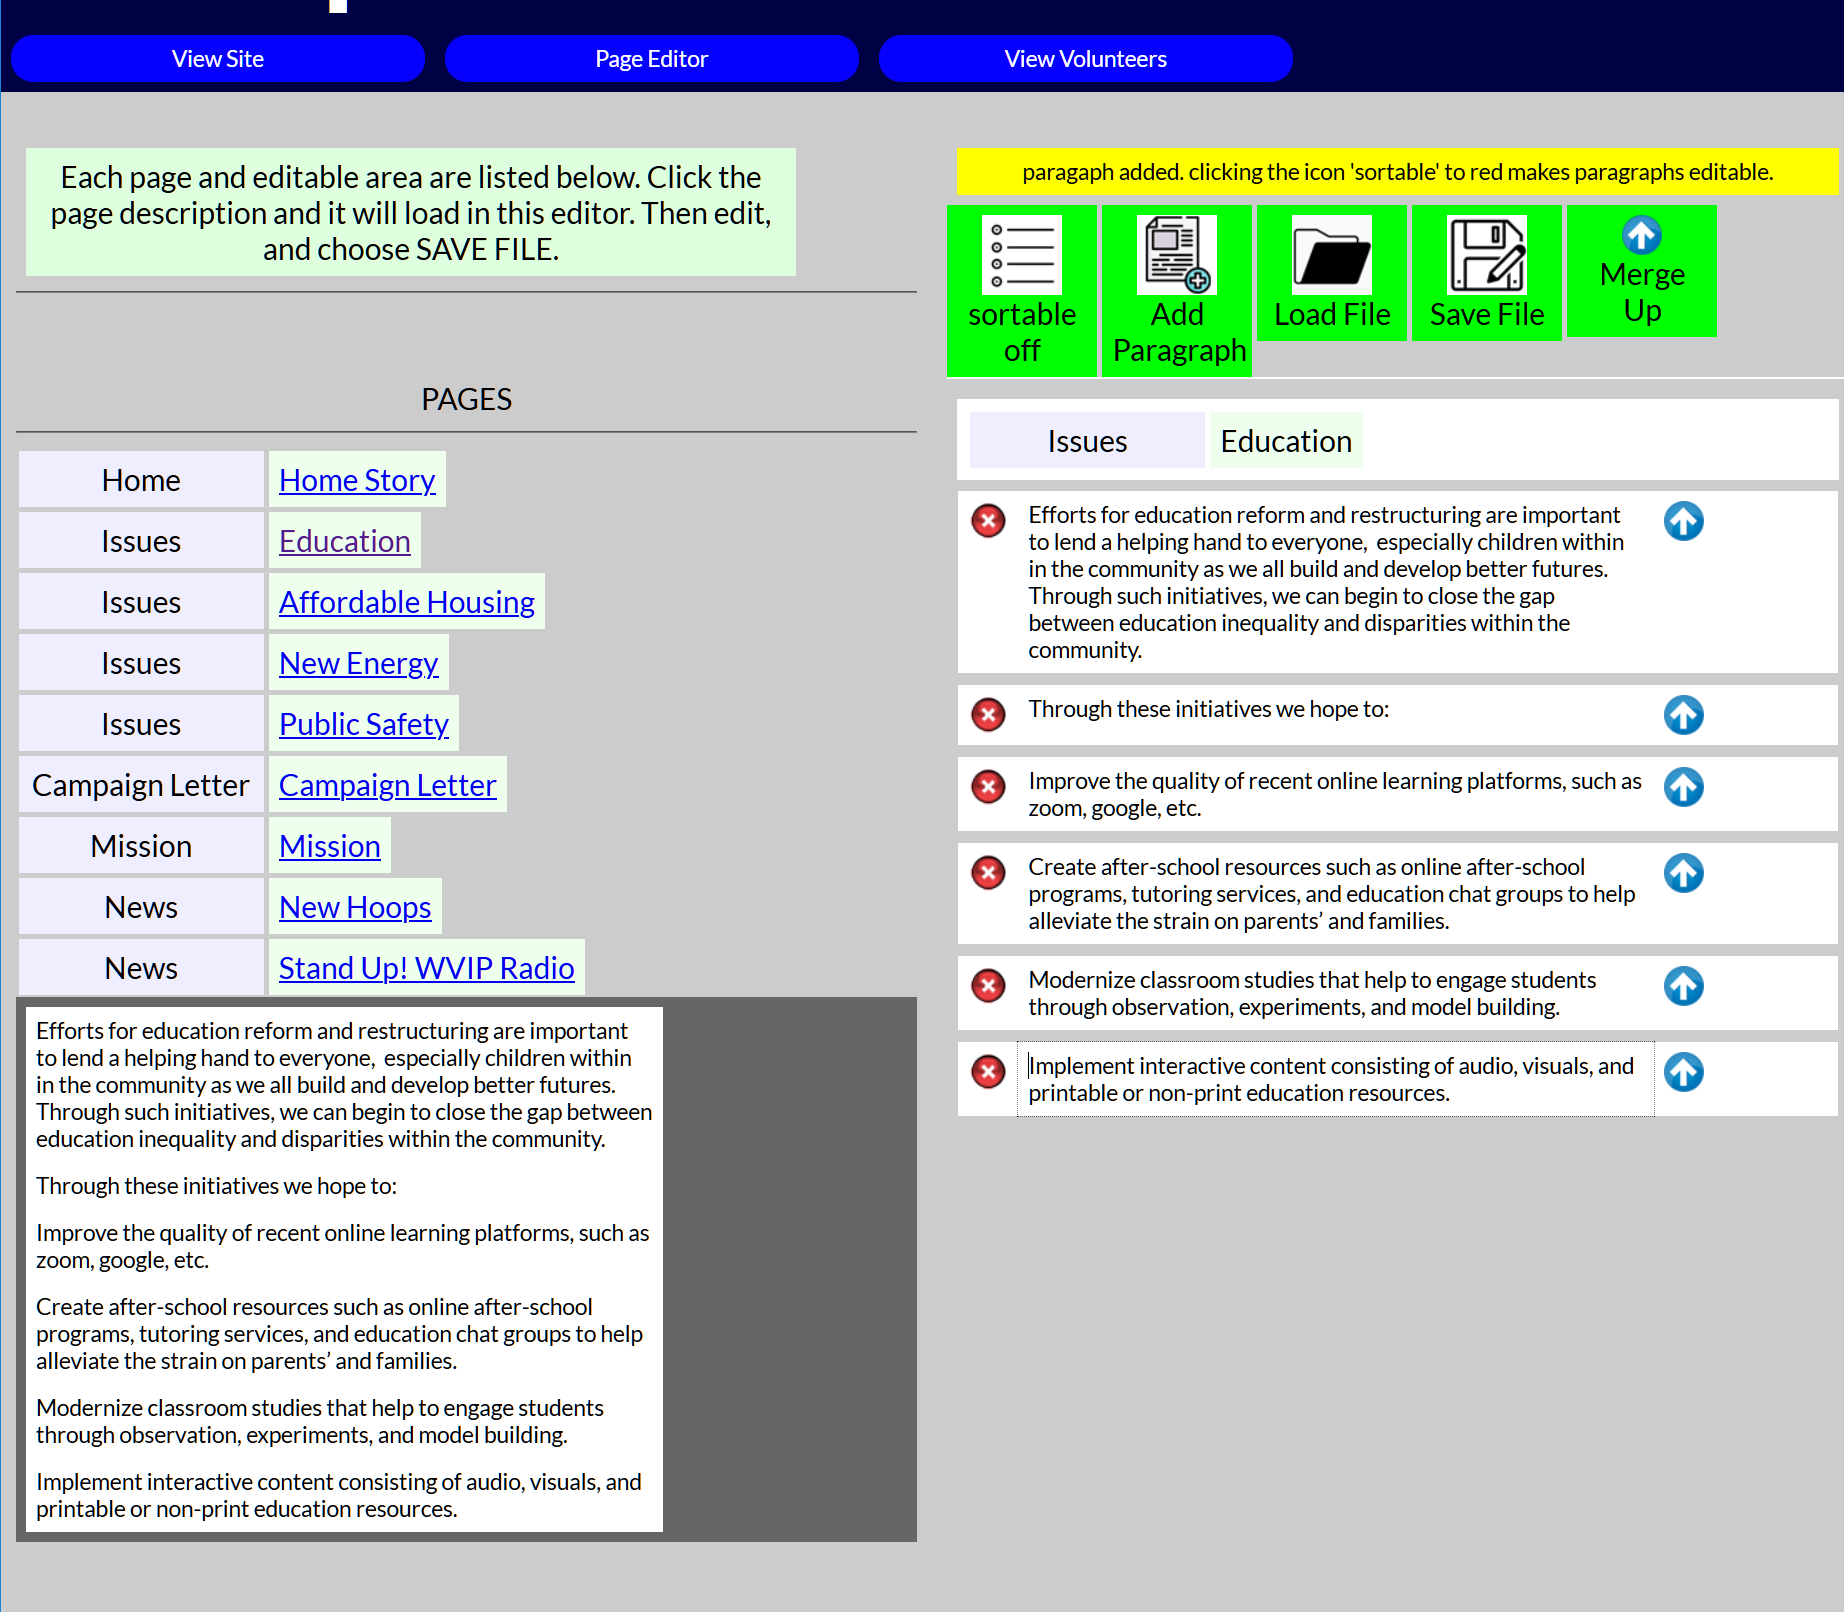This screenshot has height=1612, width=1844.
Task: Click the Save File disk icon
Action: click(x=1487, y=255)
